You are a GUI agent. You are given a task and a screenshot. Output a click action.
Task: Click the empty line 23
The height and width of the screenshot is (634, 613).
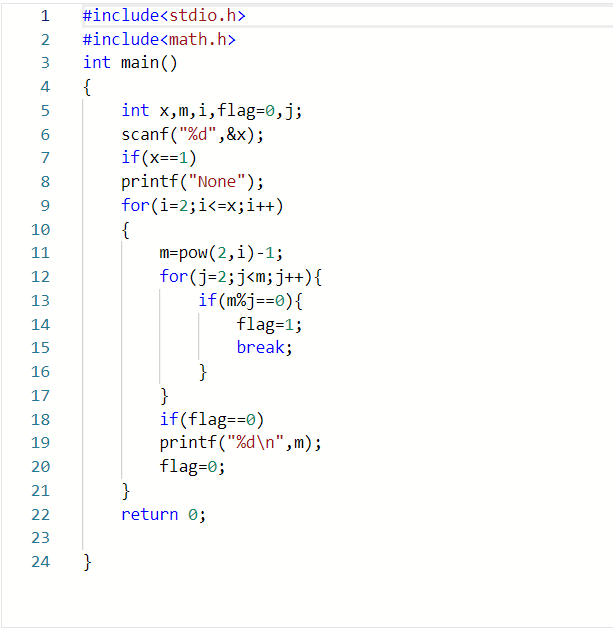click(348, 538)
